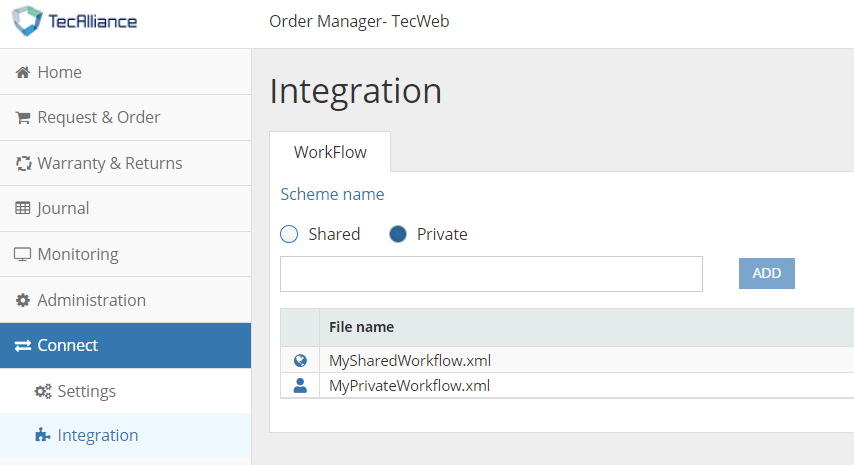Click the Journal table icon
Screen dimensions: 854x465
point(23,209)
